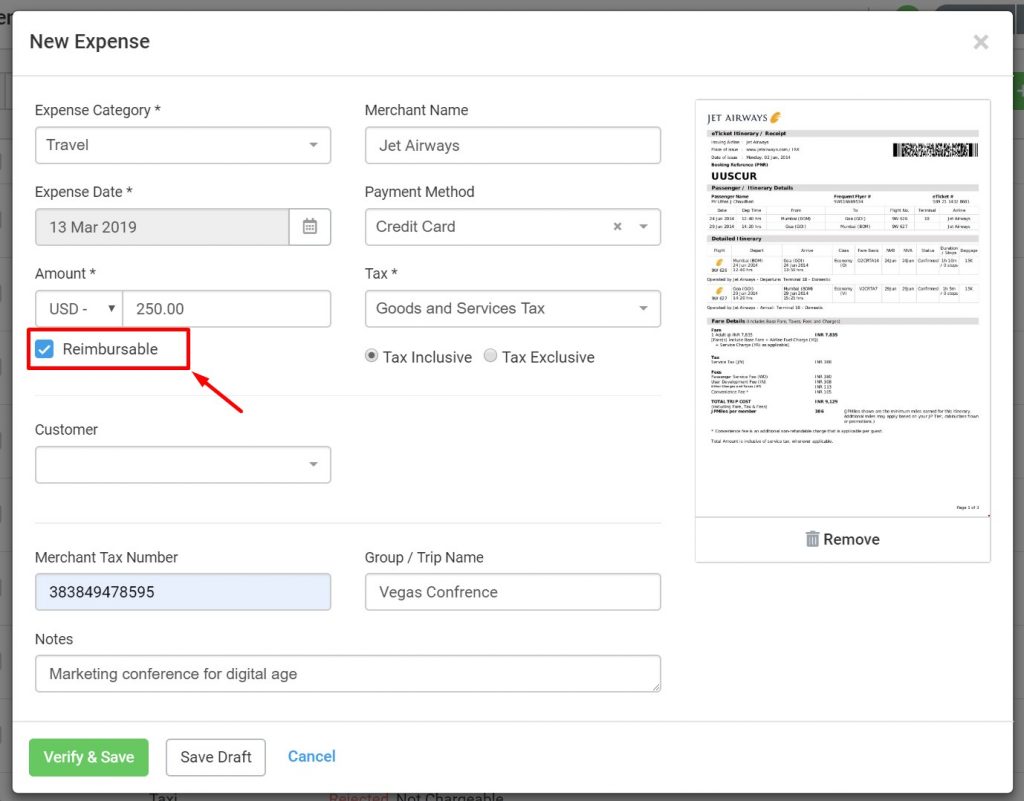This screenshot has width=1024, height=801.
Task: Select the Tax Inclusive option
Action: (370, 356)
